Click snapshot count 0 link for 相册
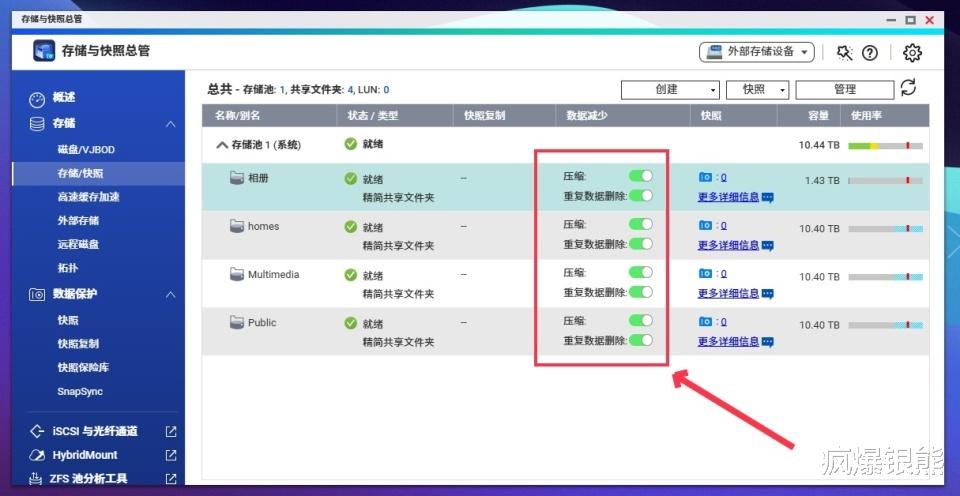Viewport: 960px width, 496px height. click(723, 178)
